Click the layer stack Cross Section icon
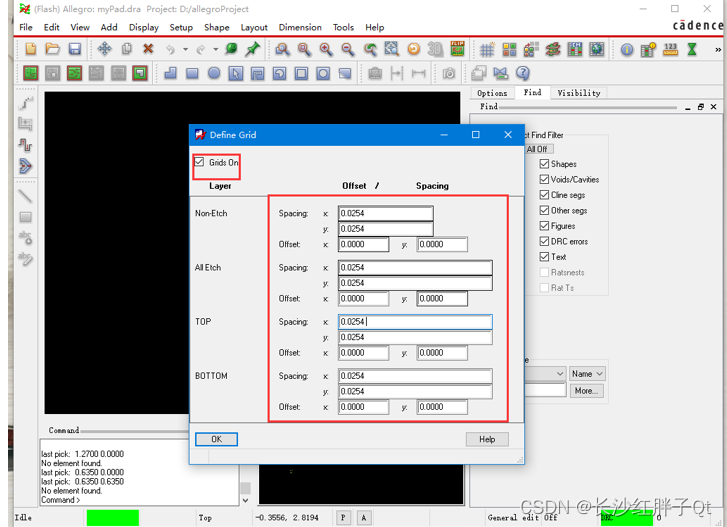 (x=553, y=49)
